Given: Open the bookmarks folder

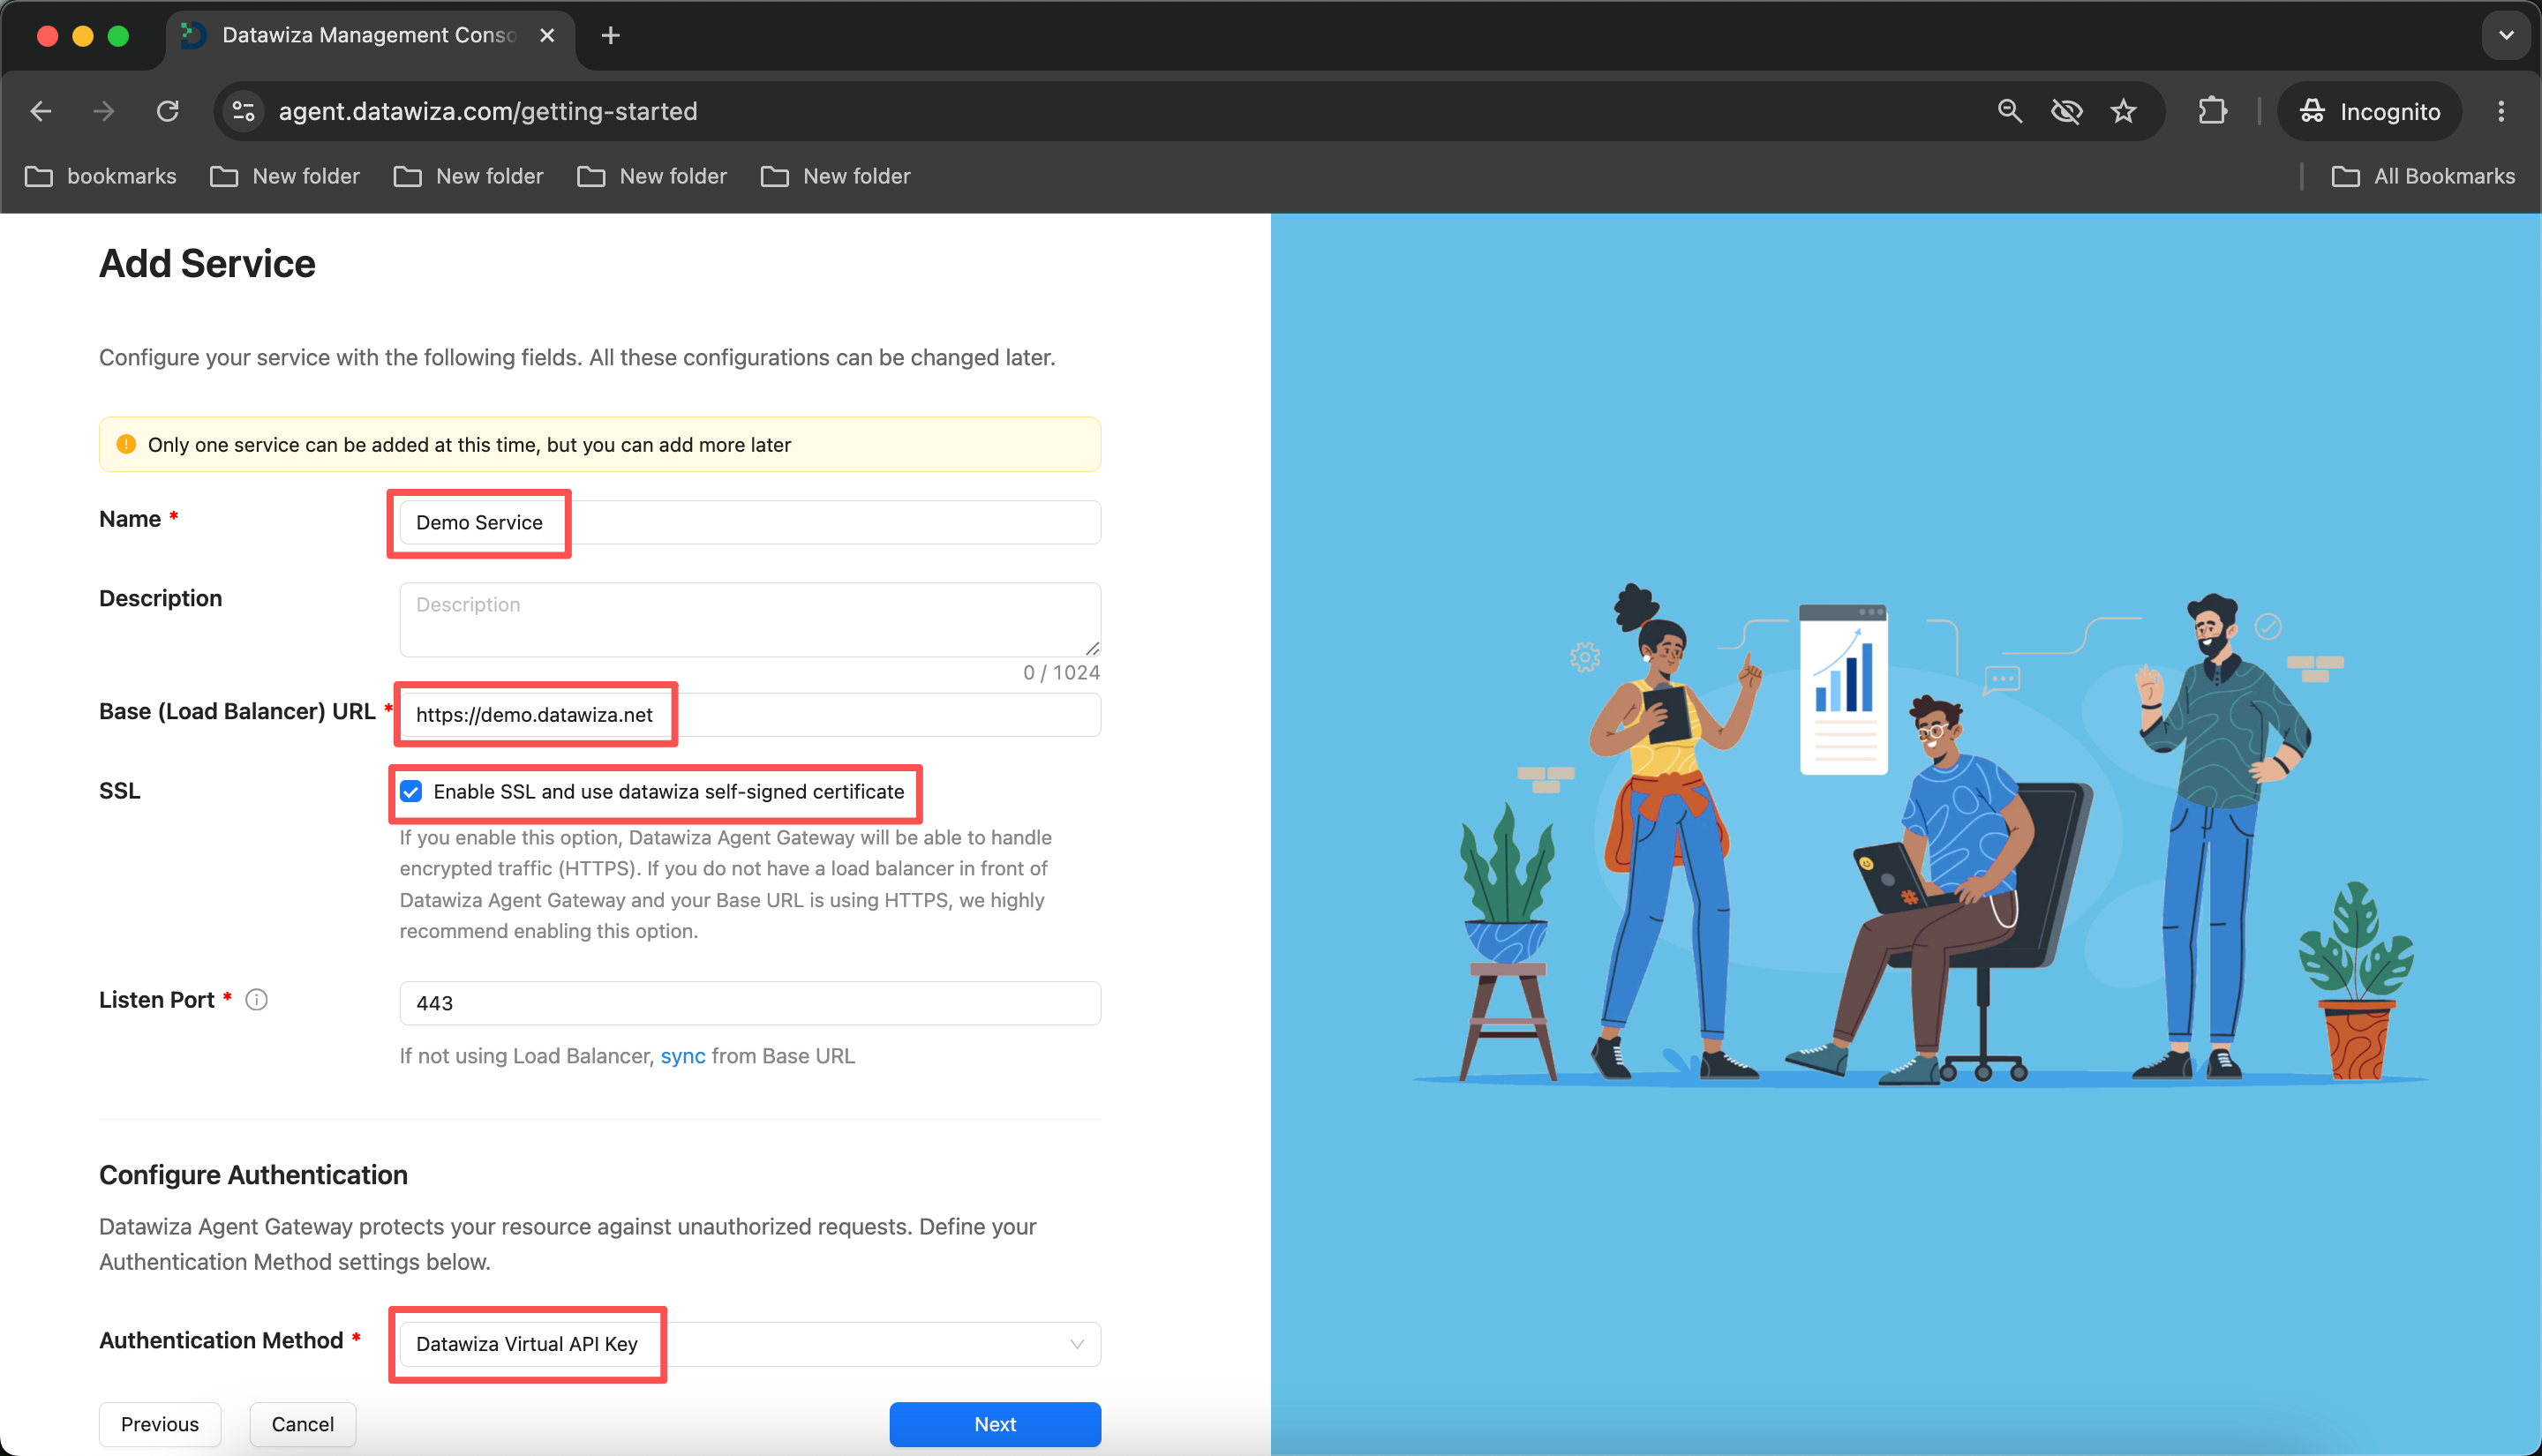Looking at the screenshot, I should [100, 176].
